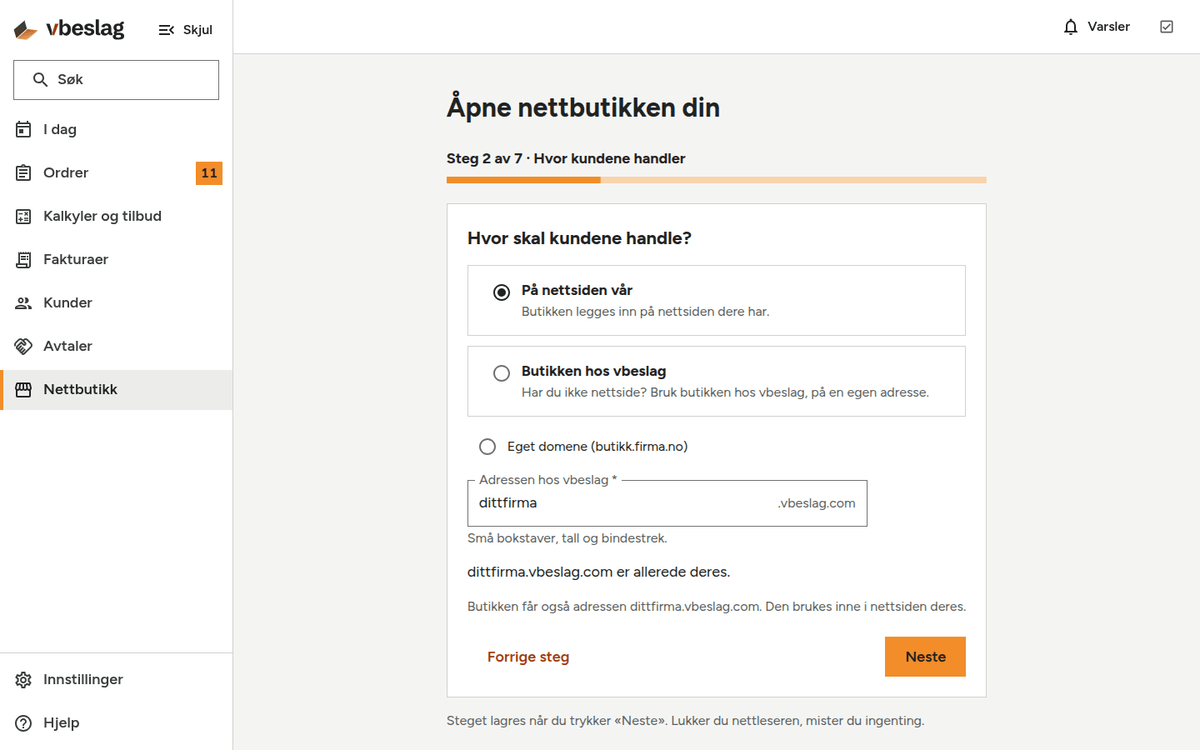Click the Hjelp question mark icon
The height and width of the screenshot is (750, 1200).
coord(24,723)
